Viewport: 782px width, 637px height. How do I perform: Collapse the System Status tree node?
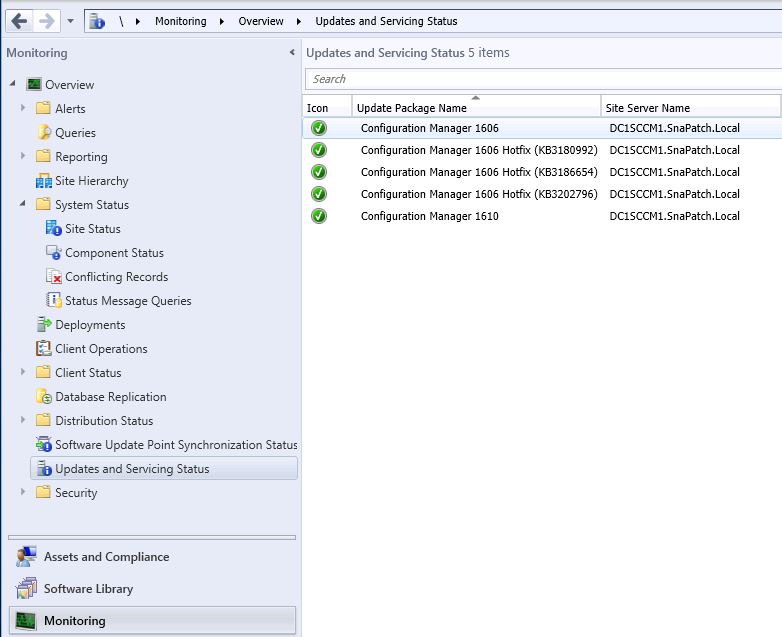pos(22,203)
